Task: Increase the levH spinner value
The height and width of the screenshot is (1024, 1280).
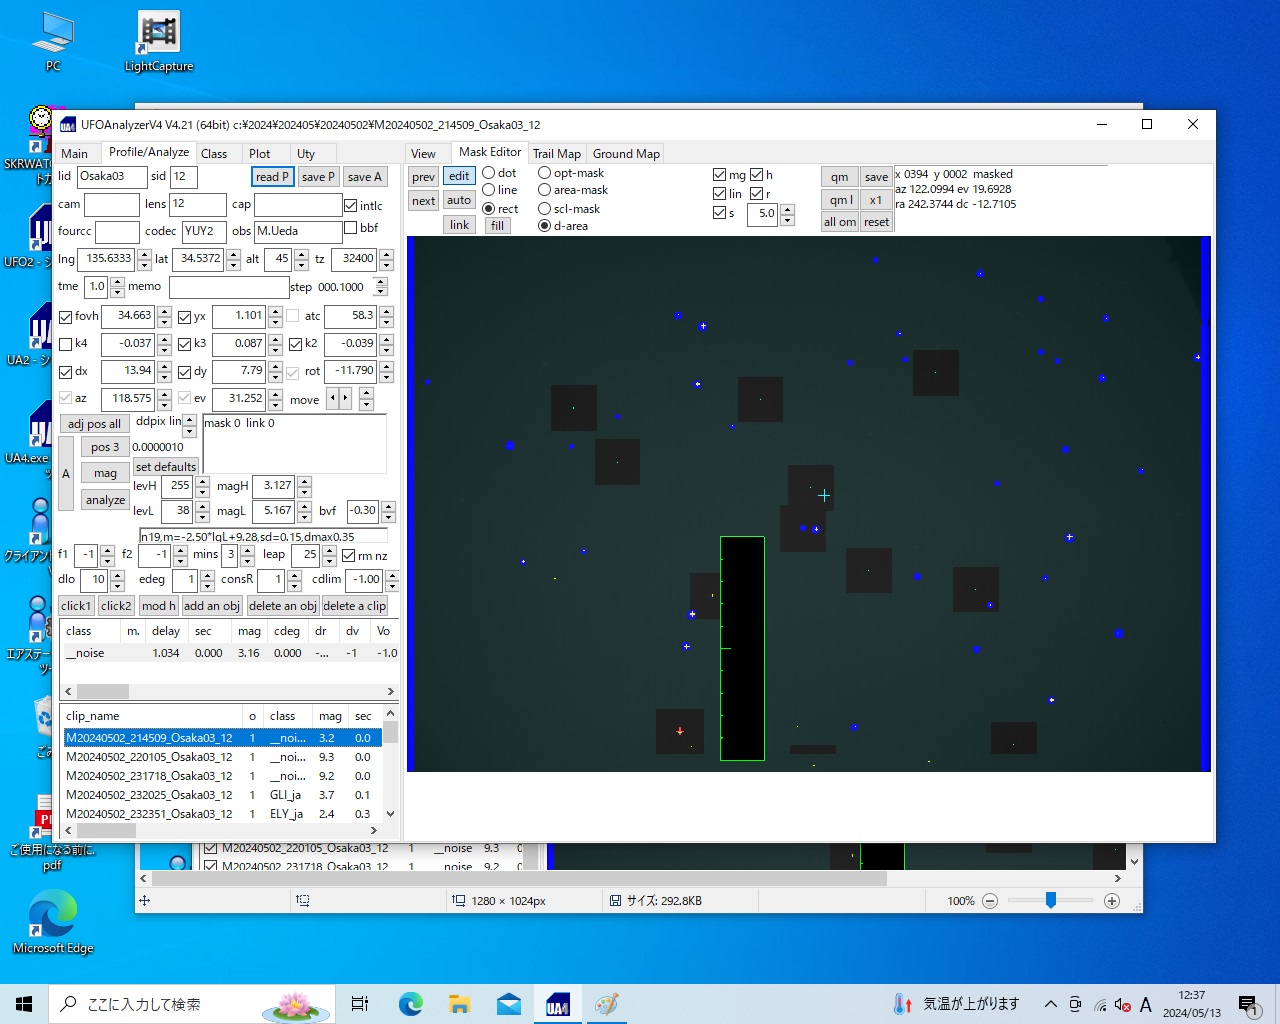Action: [x=202, y=481]
